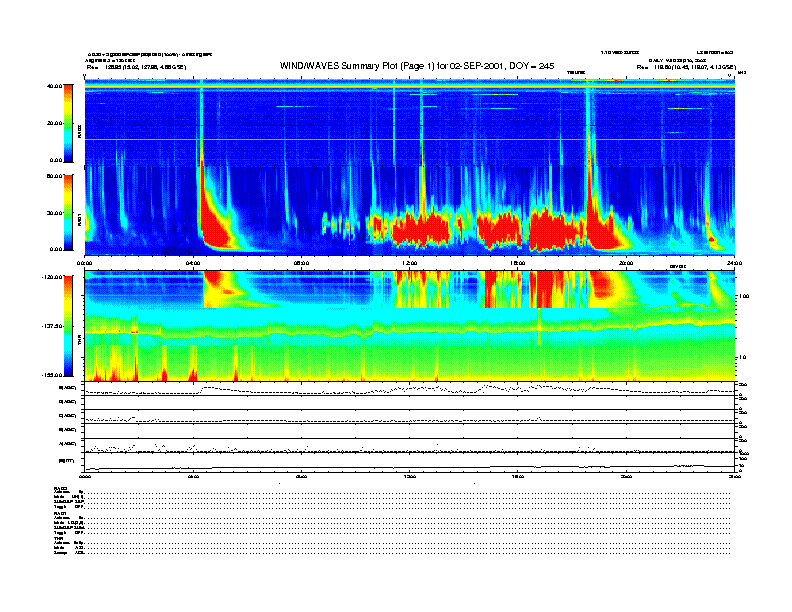The height and width of the screenshot is (612, 792).
Task: Click the black horizontal line in the RAD2 panel
Action: (410, 125)
